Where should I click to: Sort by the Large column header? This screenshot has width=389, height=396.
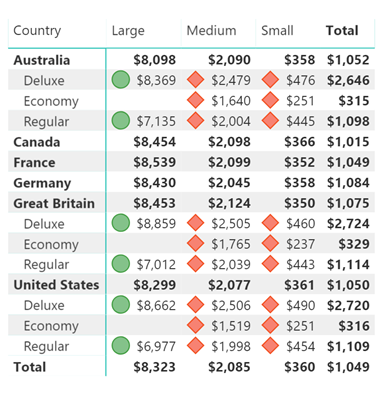click(x=128, y=31)
